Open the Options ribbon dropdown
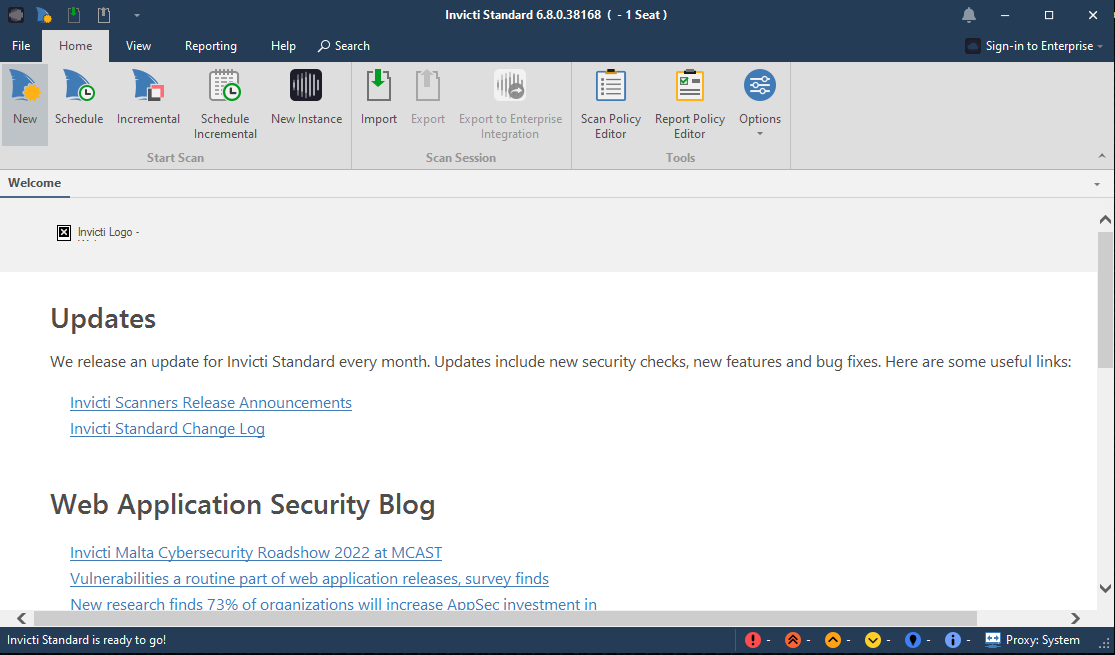 tap(759, 105)
